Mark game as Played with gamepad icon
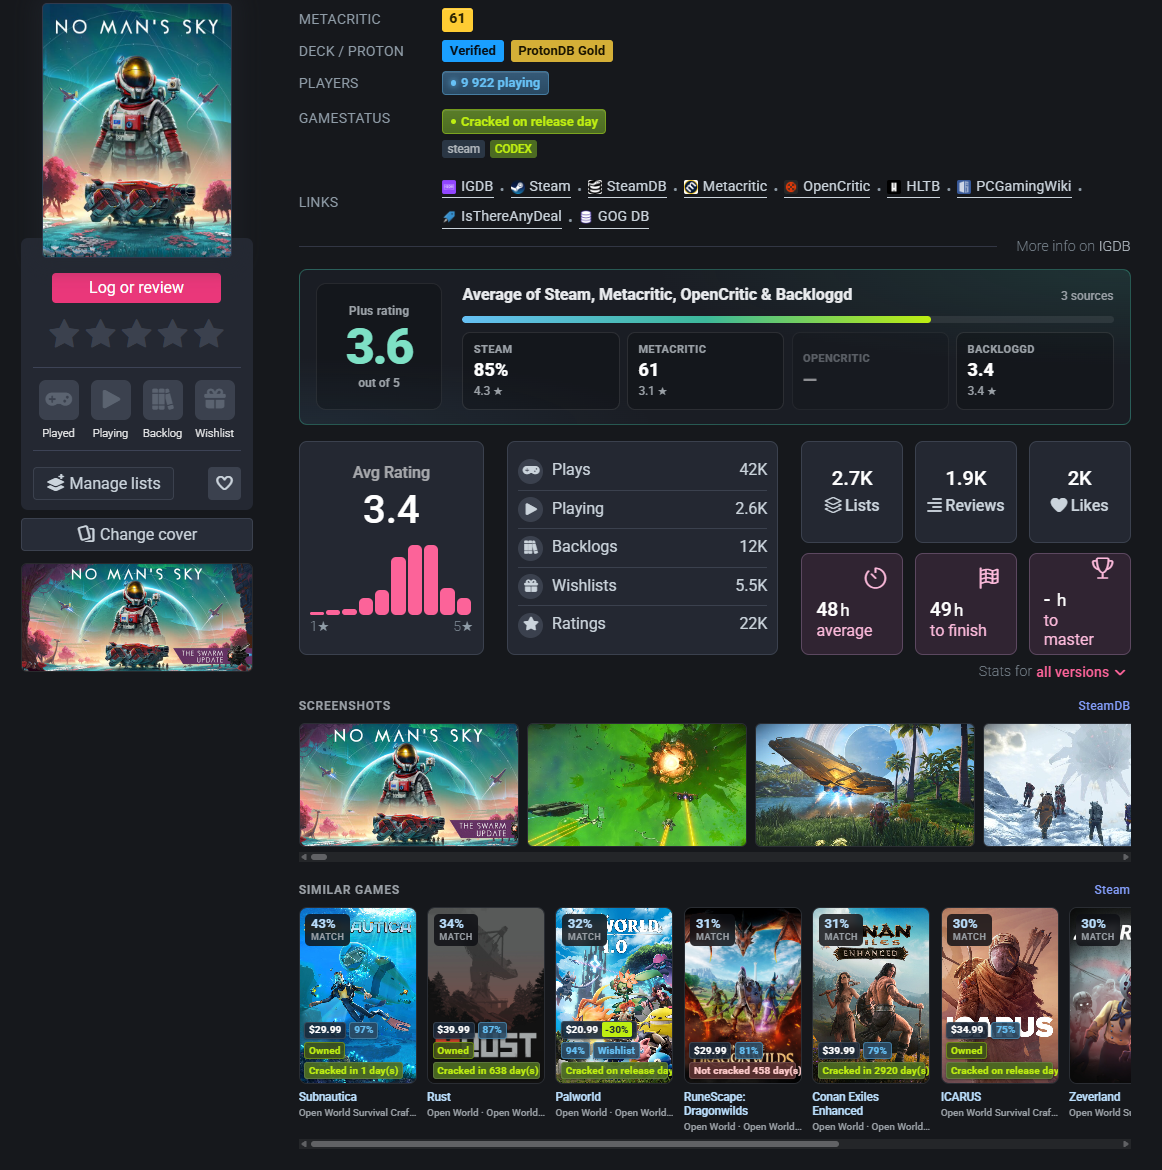This screenshot has height=1170, width=1162. (x=58, y=400)
